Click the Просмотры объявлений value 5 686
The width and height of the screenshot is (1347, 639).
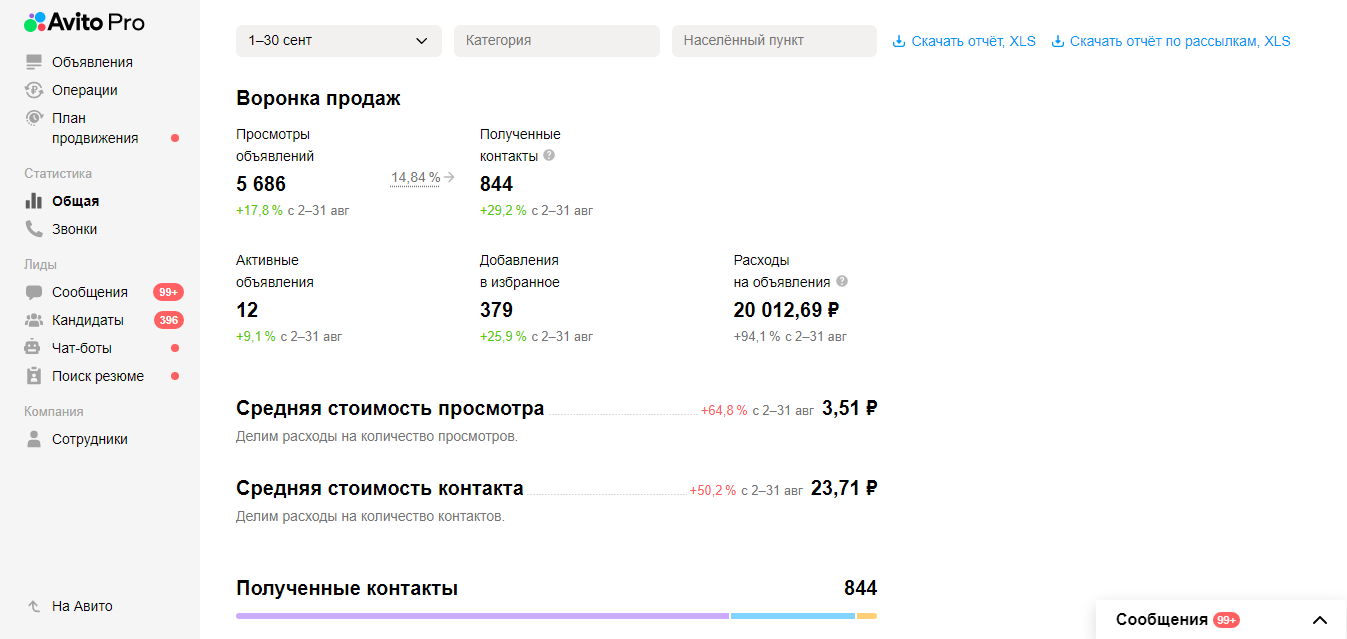[261, 184]
